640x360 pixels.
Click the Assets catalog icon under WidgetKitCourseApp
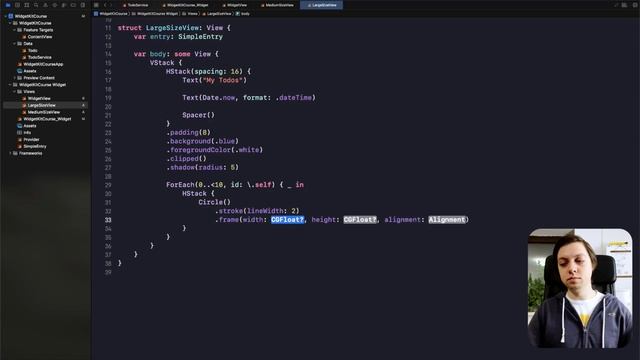(x=19, y=71)
